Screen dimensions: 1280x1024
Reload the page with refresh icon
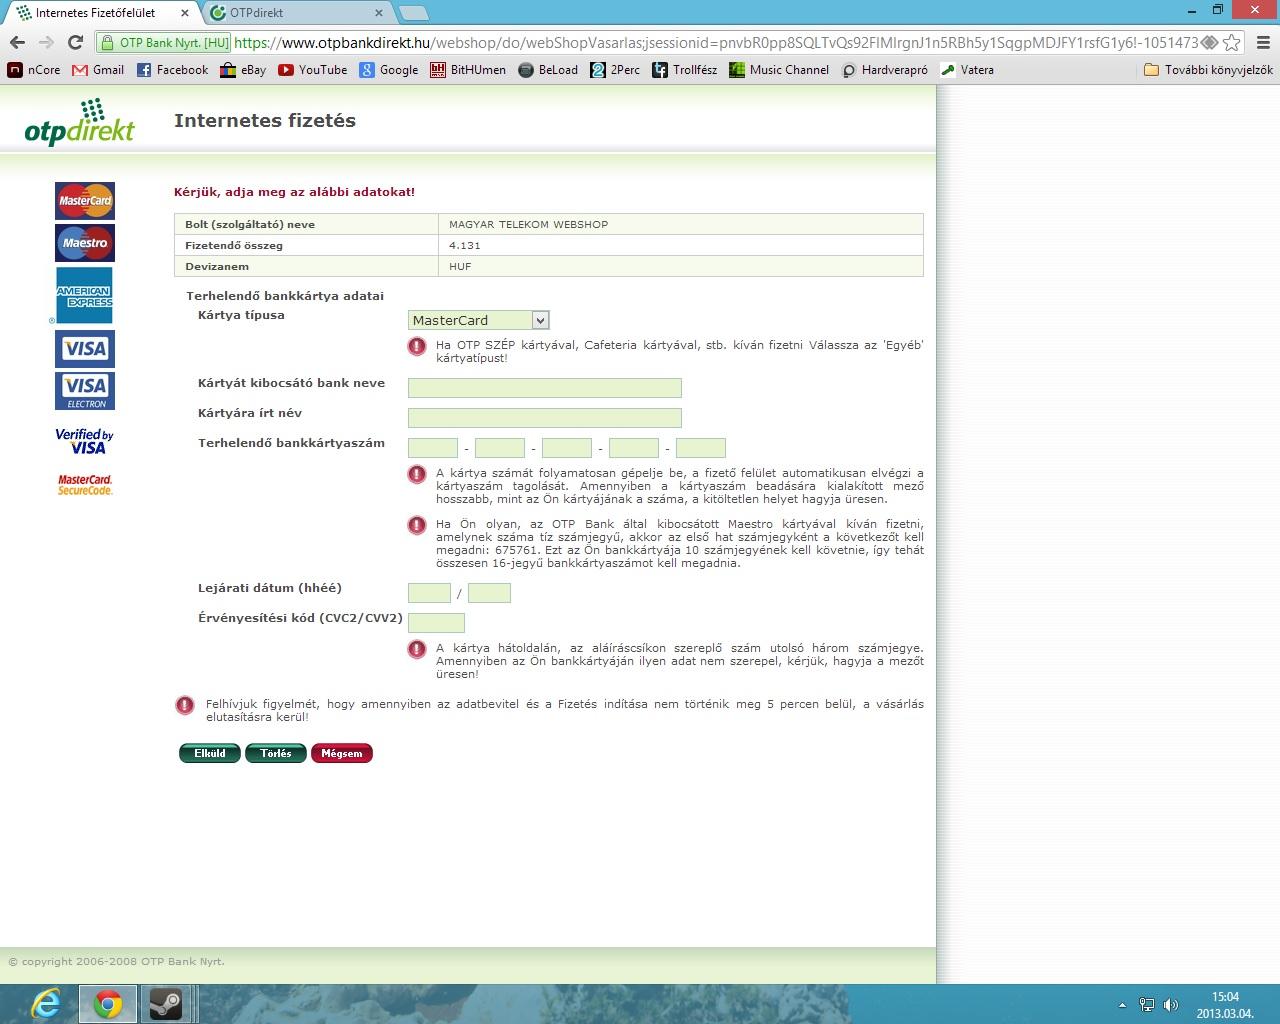(x=75, y=42)
